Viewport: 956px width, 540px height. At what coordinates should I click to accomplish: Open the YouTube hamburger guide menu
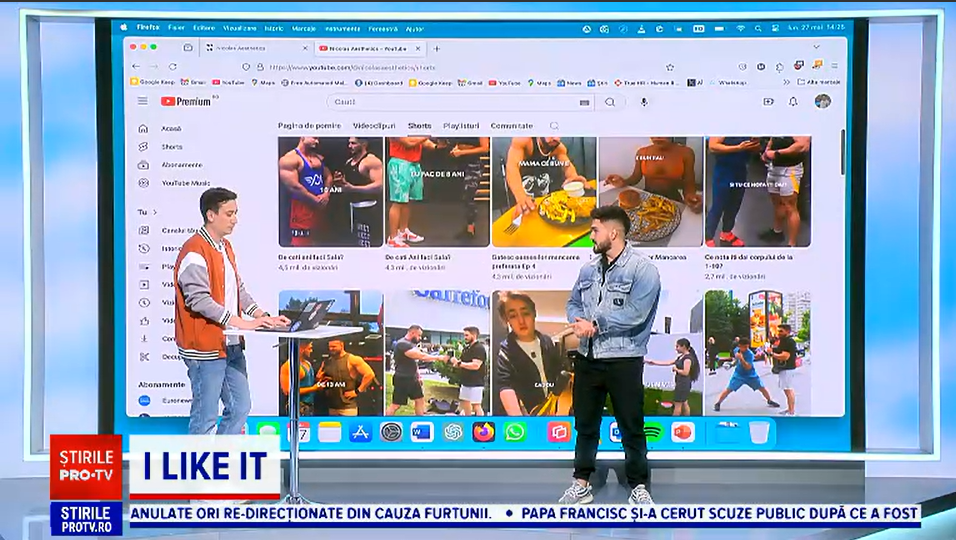point(143,101)
